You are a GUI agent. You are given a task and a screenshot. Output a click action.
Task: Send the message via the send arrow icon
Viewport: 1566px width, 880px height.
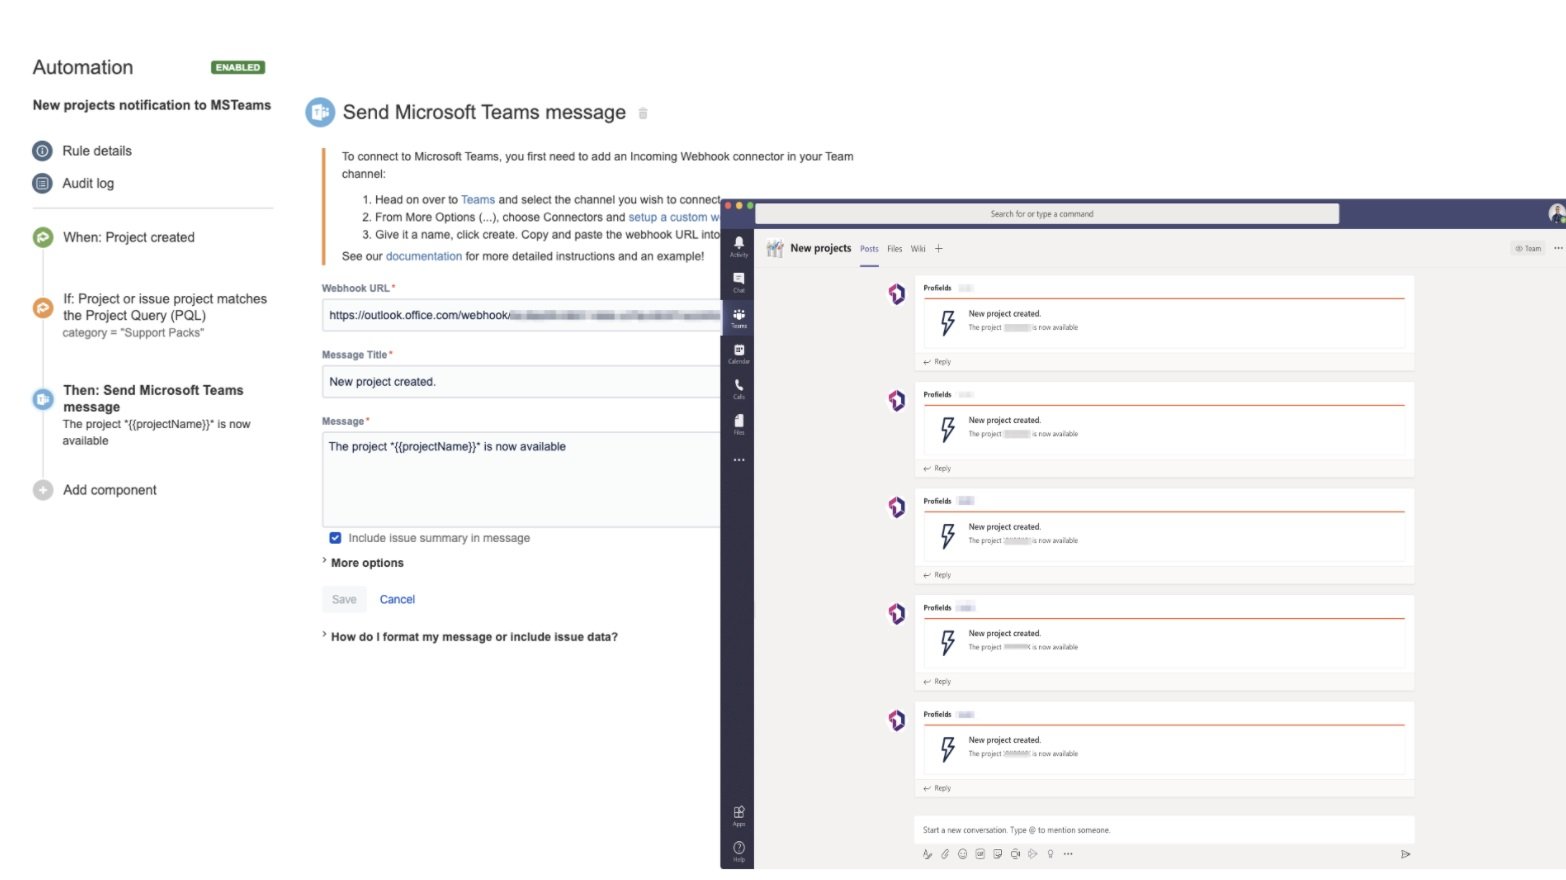tap(1405, 854)
